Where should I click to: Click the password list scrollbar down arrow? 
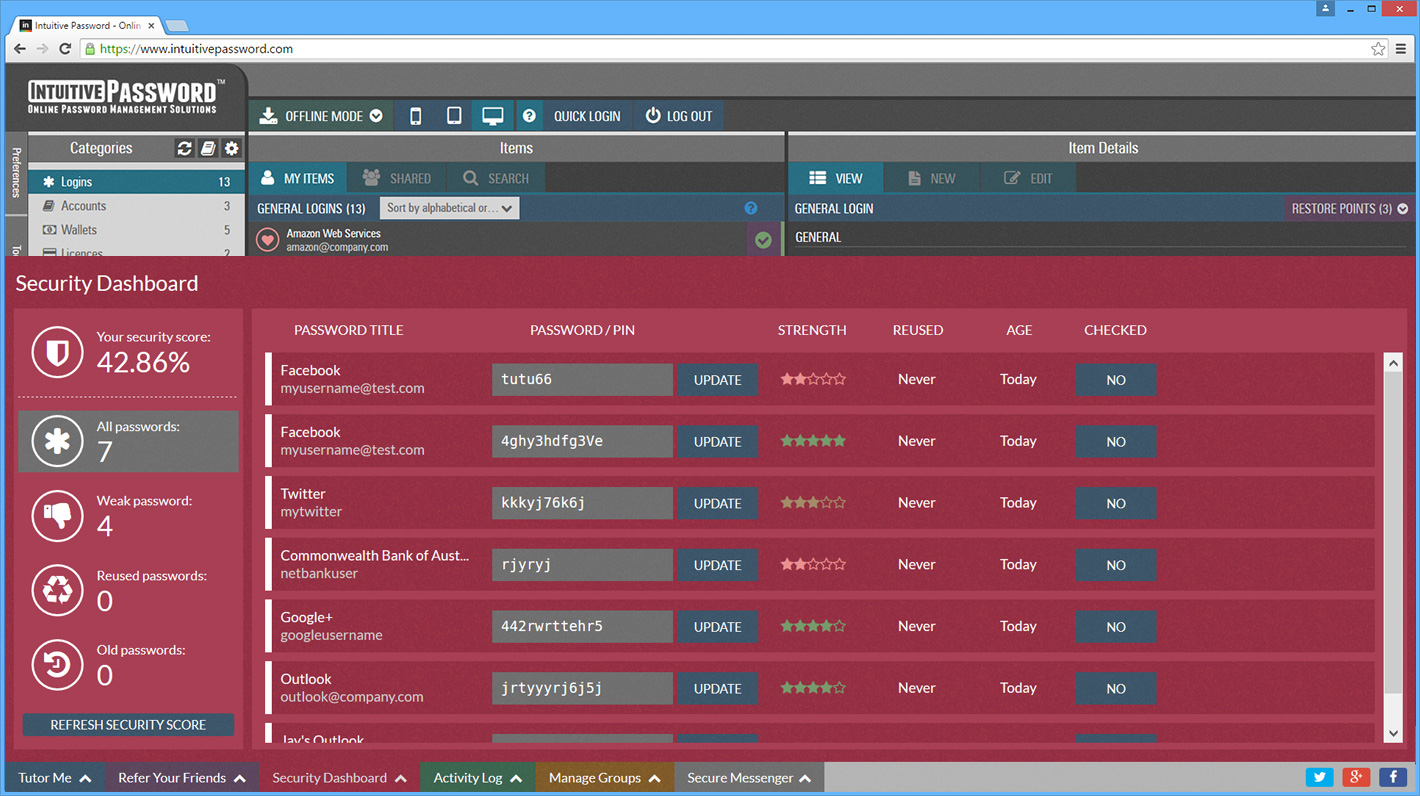[x=1394, y=733]
